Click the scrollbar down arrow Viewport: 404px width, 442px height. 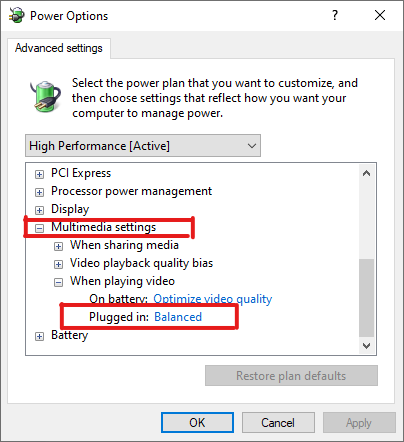coord(367,346)
